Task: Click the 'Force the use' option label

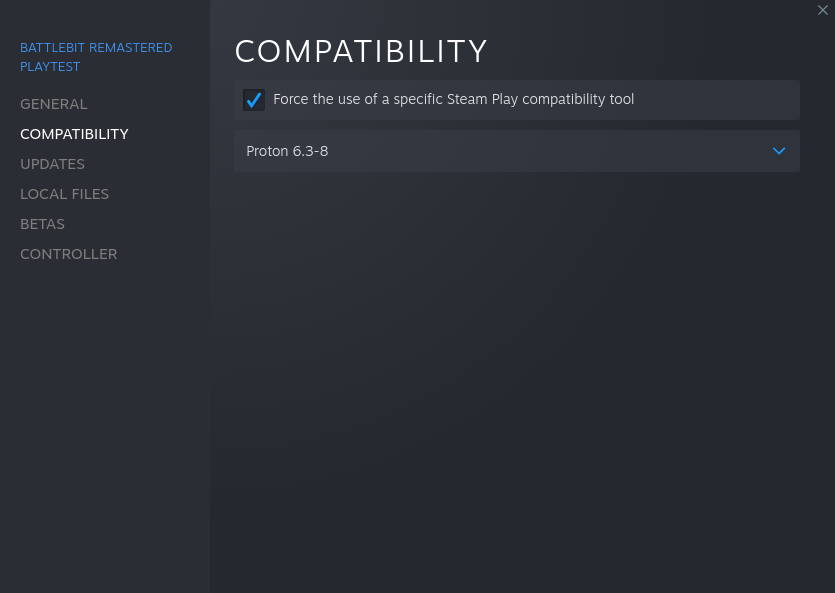Action: (x=453, y=99)
